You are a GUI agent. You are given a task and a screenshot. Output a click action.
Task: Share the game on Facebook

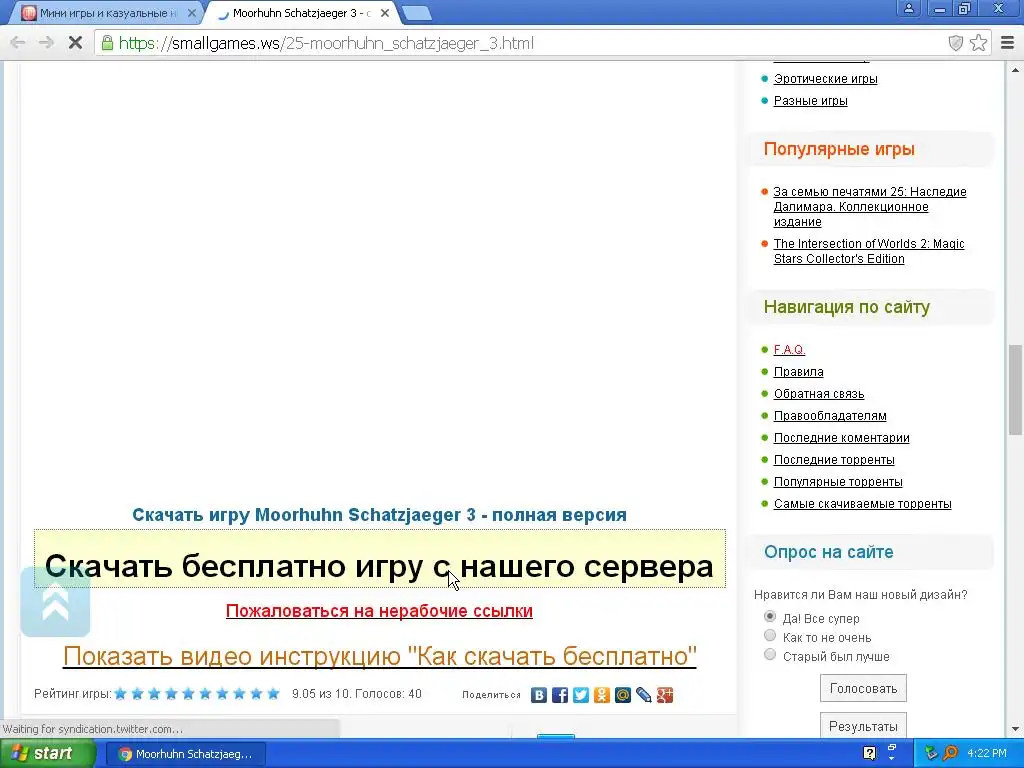(x=560, y=695)
